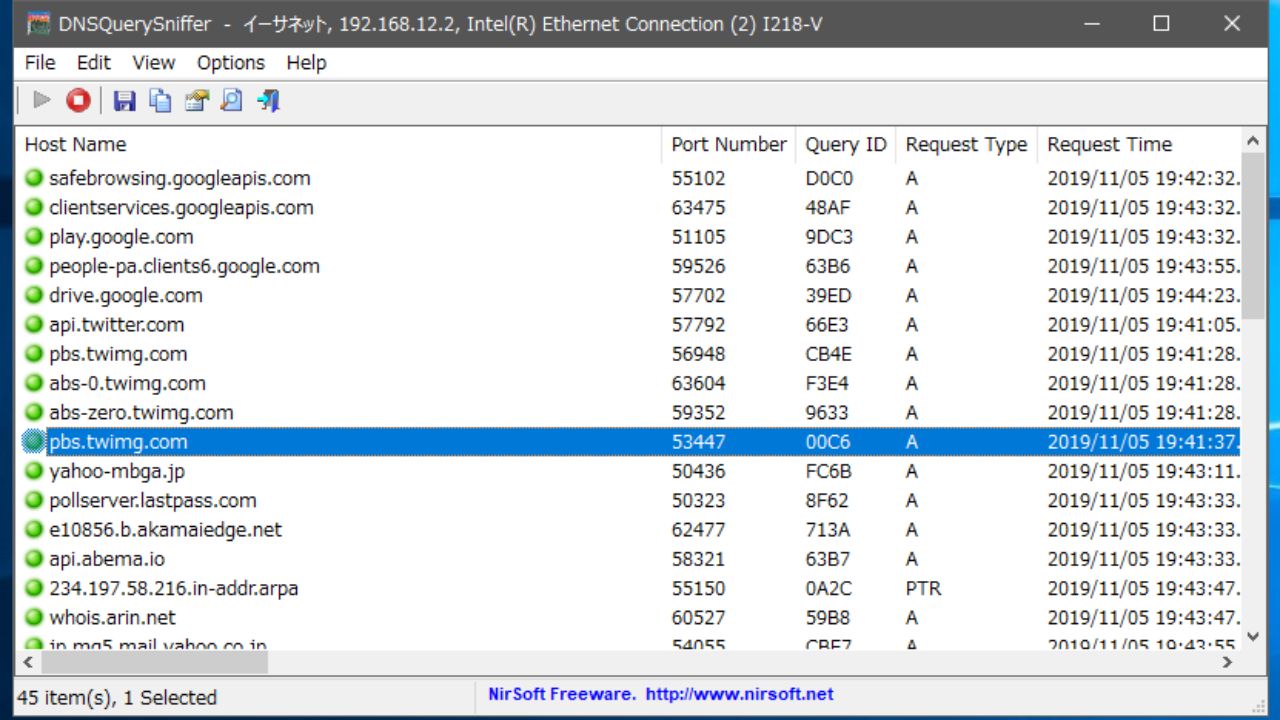
Task: Click the vertical scrollbar down arrow
Action: (1253, 637)
